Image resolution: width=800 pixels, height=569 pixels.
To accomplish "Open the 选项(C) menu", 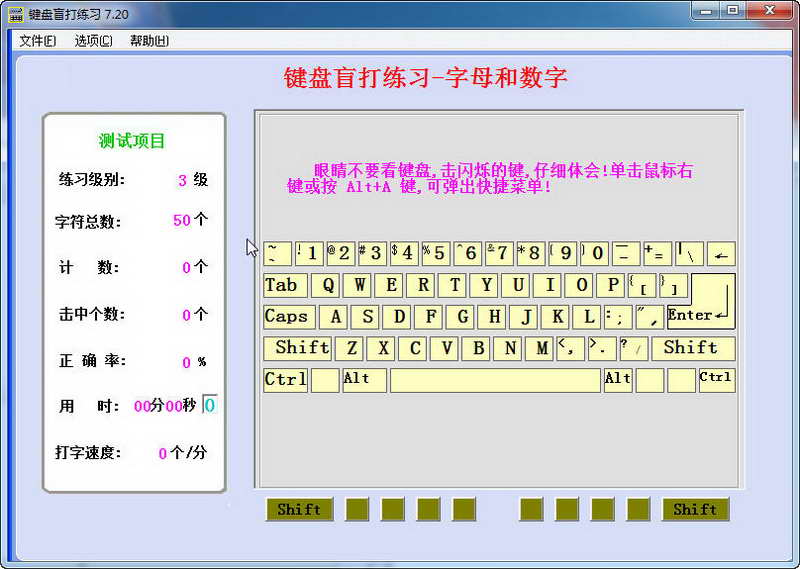I will 93,41.
